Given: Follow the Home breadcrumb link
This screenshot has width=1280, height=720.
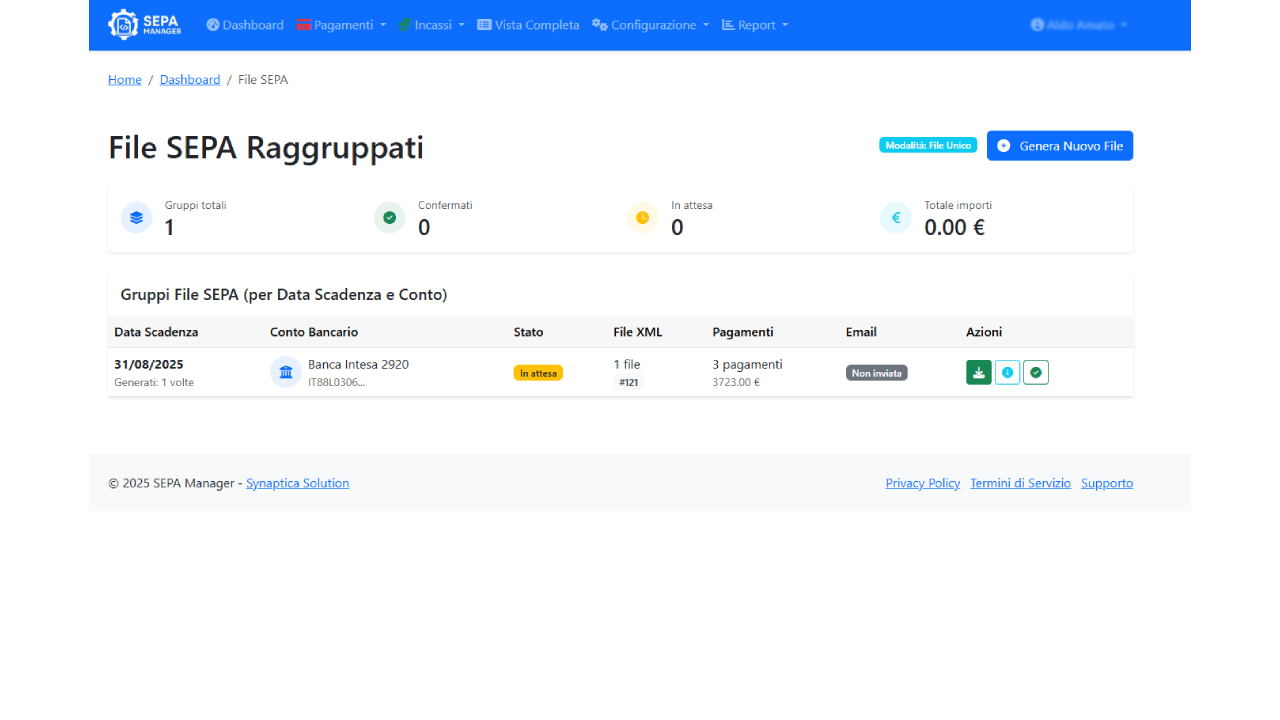Looking at the screenshot, I should [125, 80].
